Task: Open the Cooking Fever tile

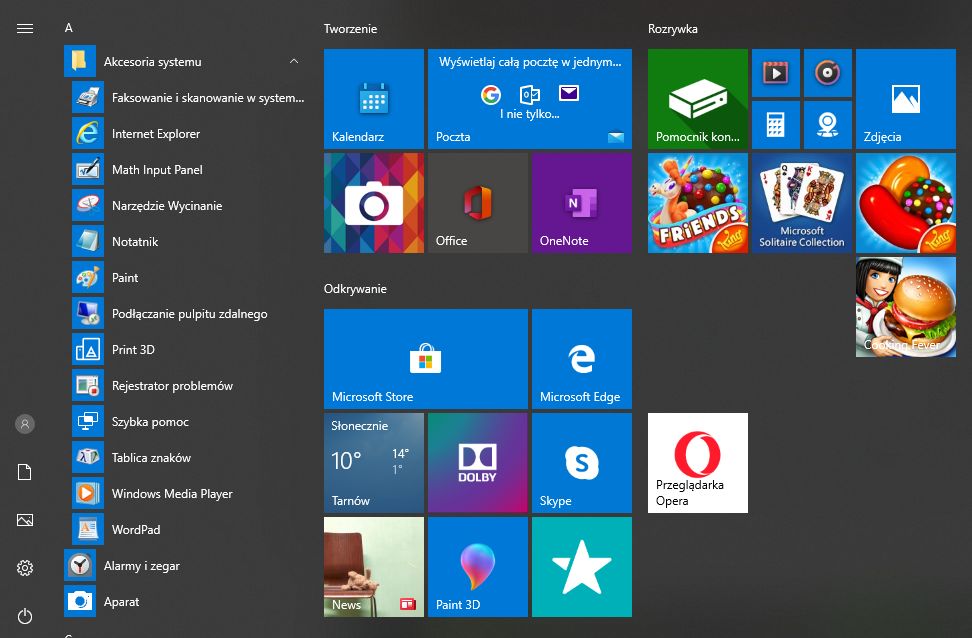Action: 906,307
